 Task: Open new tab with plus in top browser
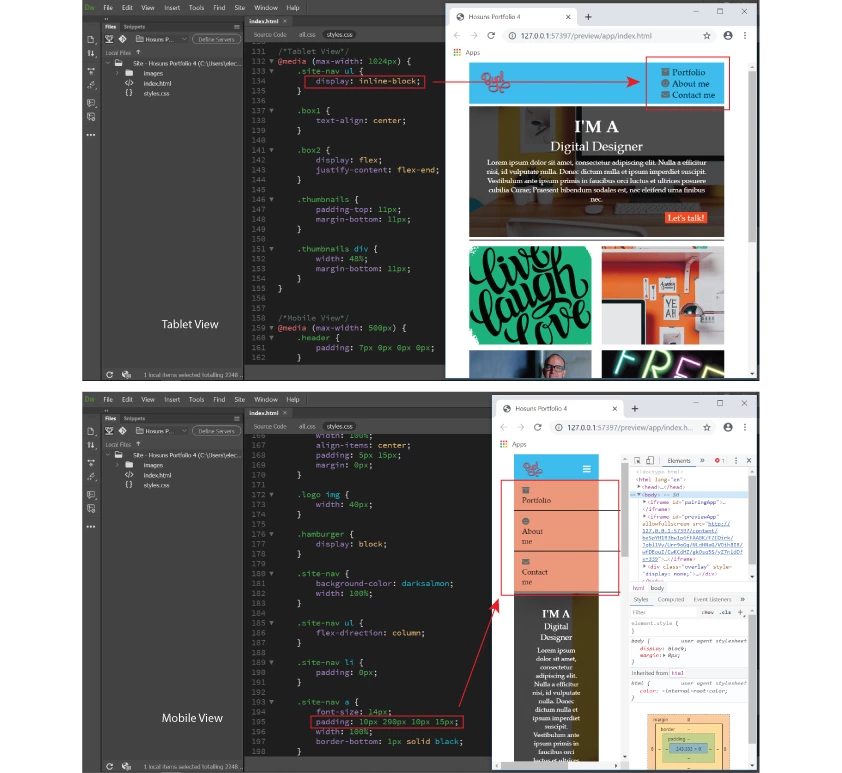click(x=588, y=17)
